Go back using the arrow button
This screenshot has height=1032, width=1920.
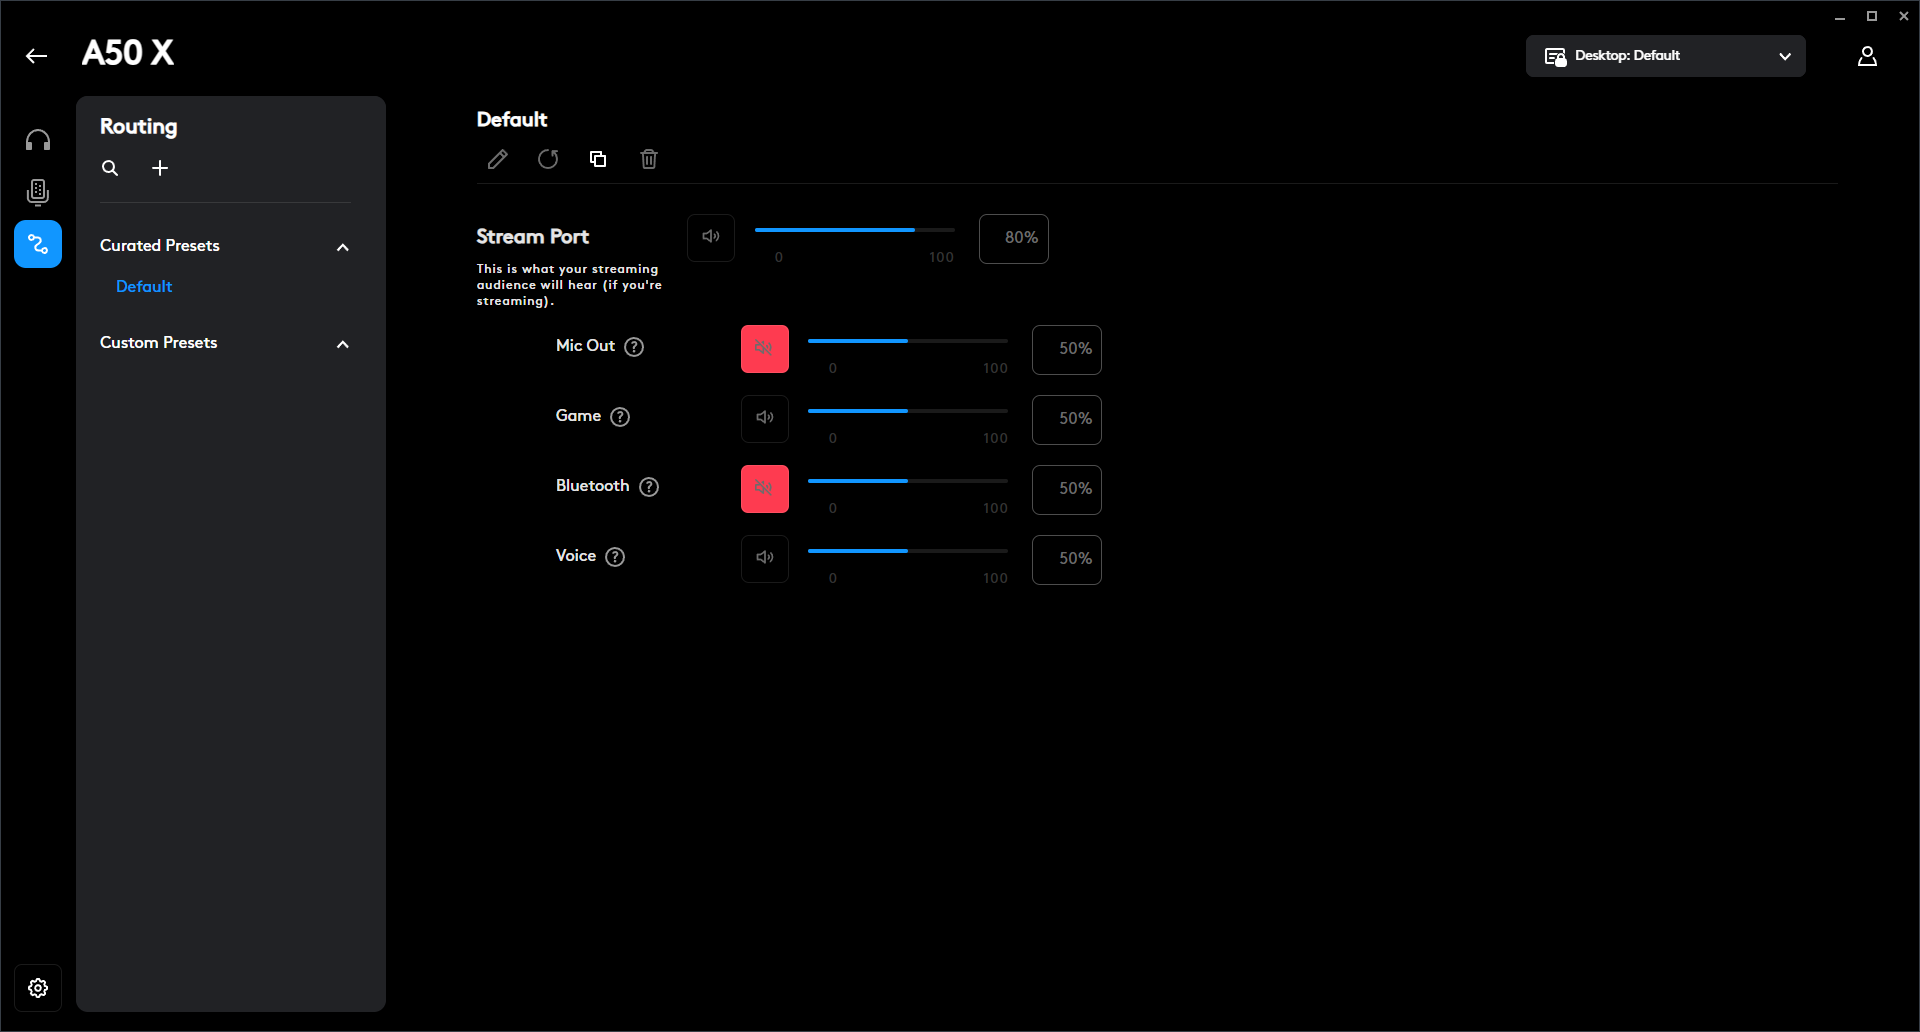tap(37, 56)
